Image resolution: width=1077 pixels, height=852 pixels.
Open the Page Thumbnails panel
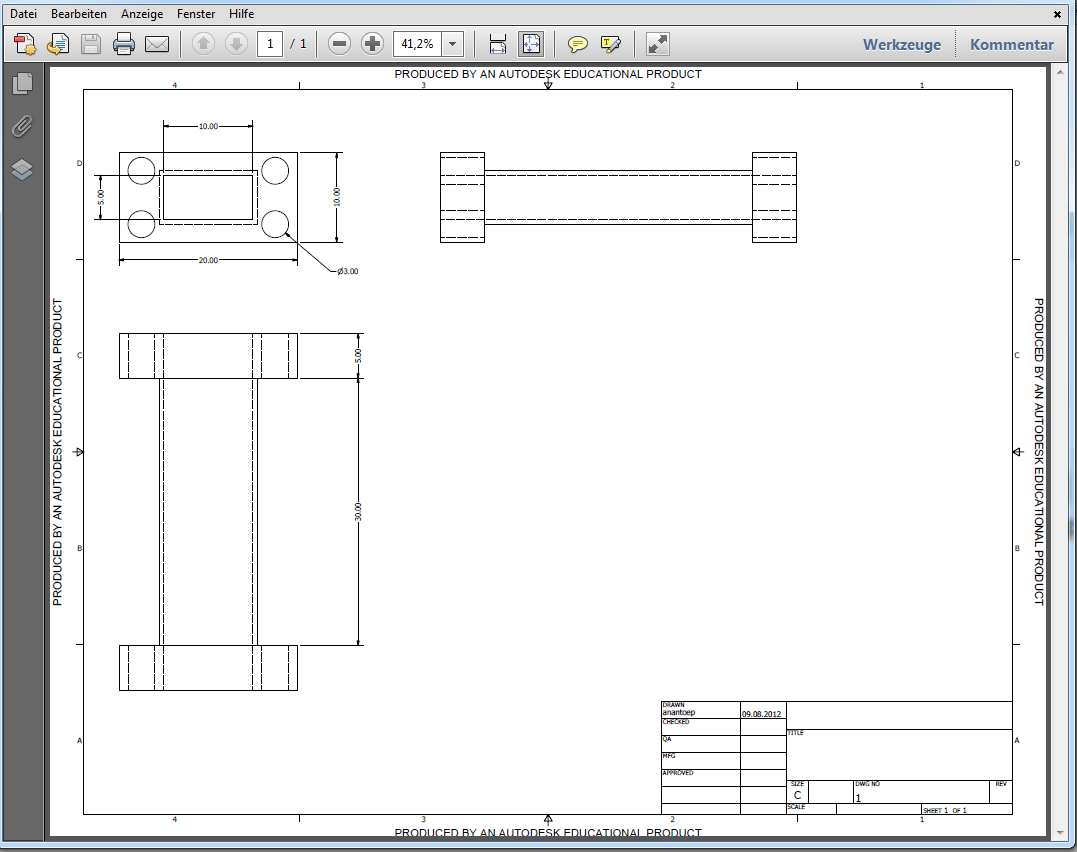(x=22, y=84)
